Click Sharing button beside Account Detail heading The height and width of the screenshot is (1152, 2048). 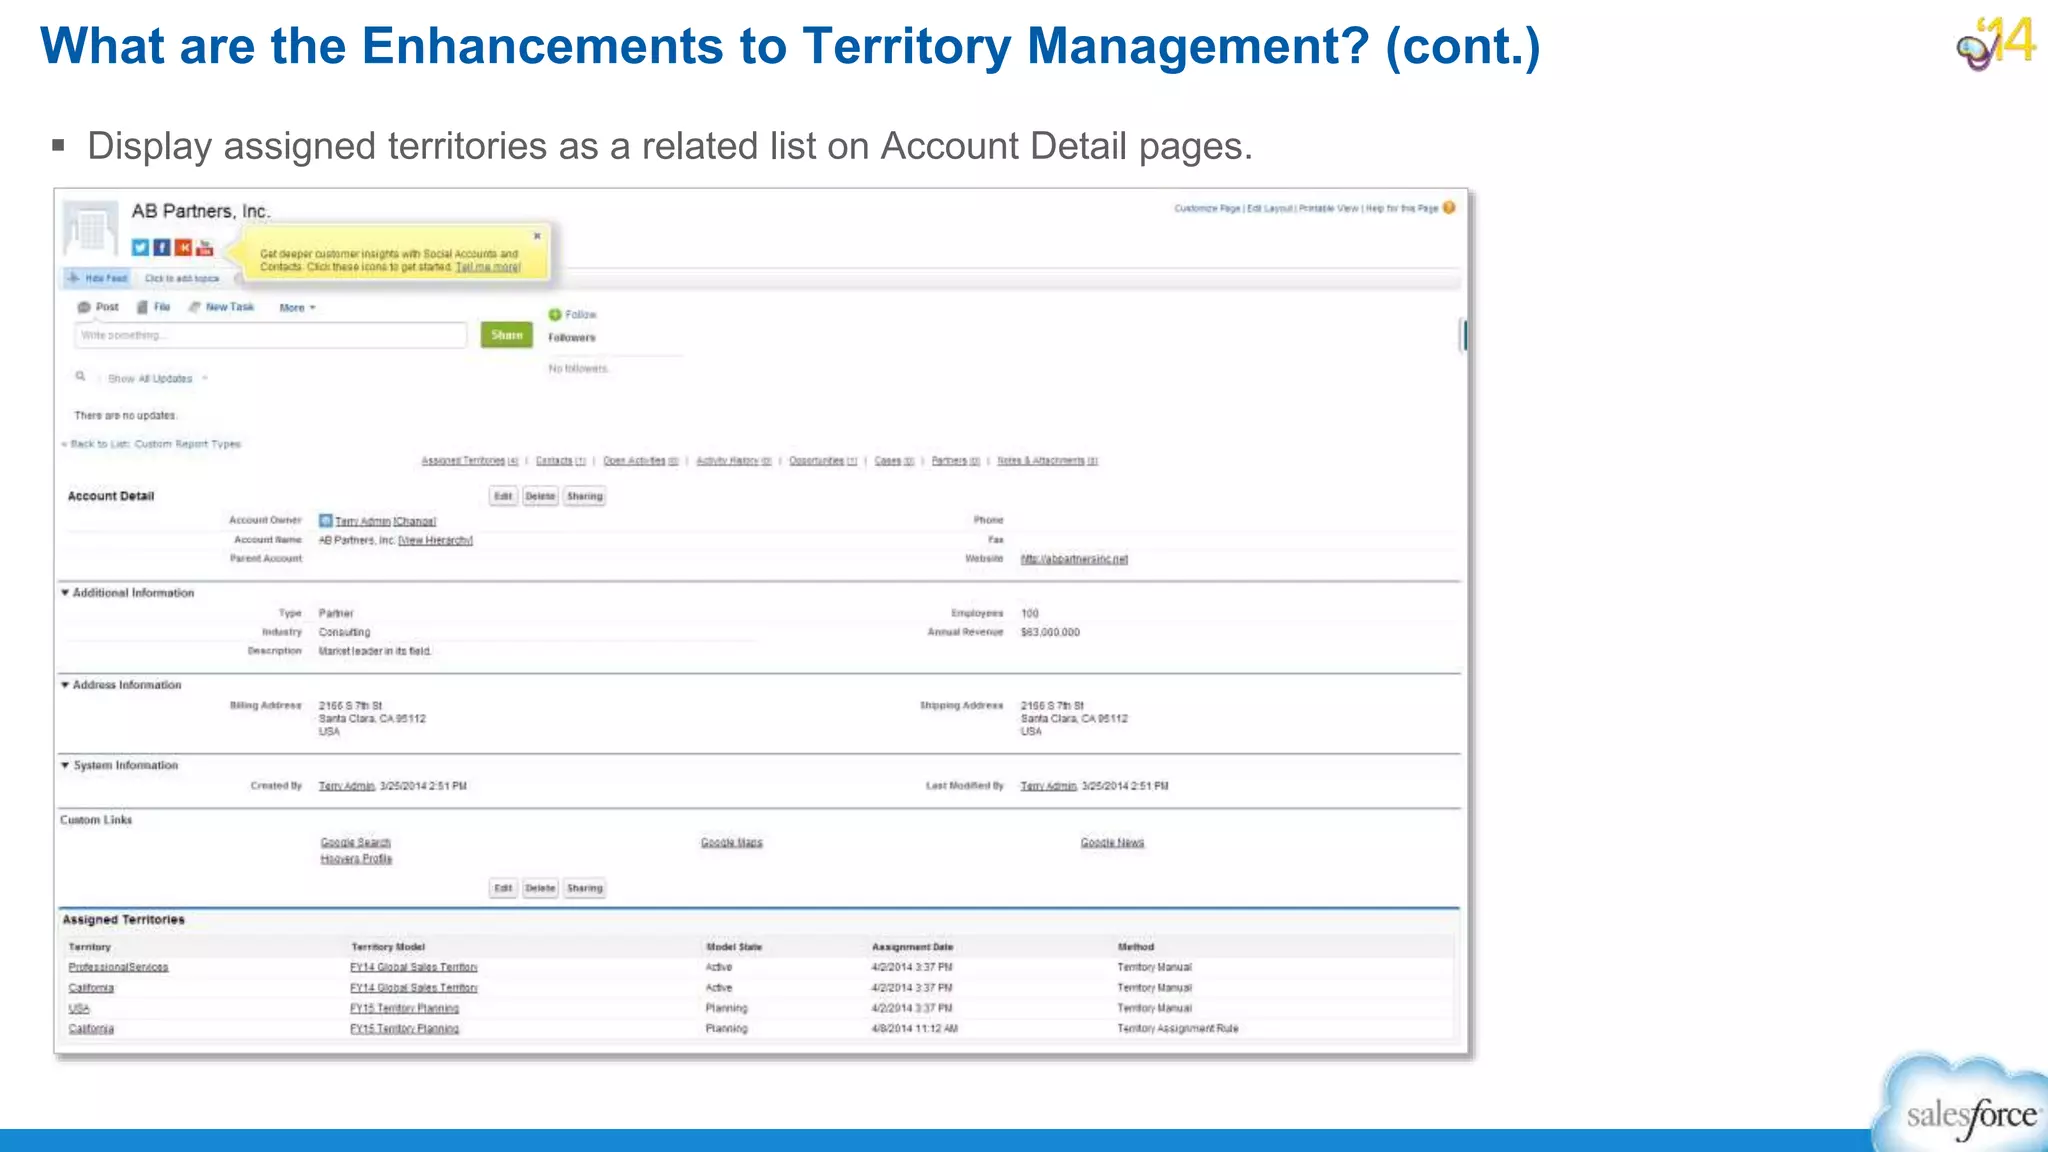pos(585,496)
